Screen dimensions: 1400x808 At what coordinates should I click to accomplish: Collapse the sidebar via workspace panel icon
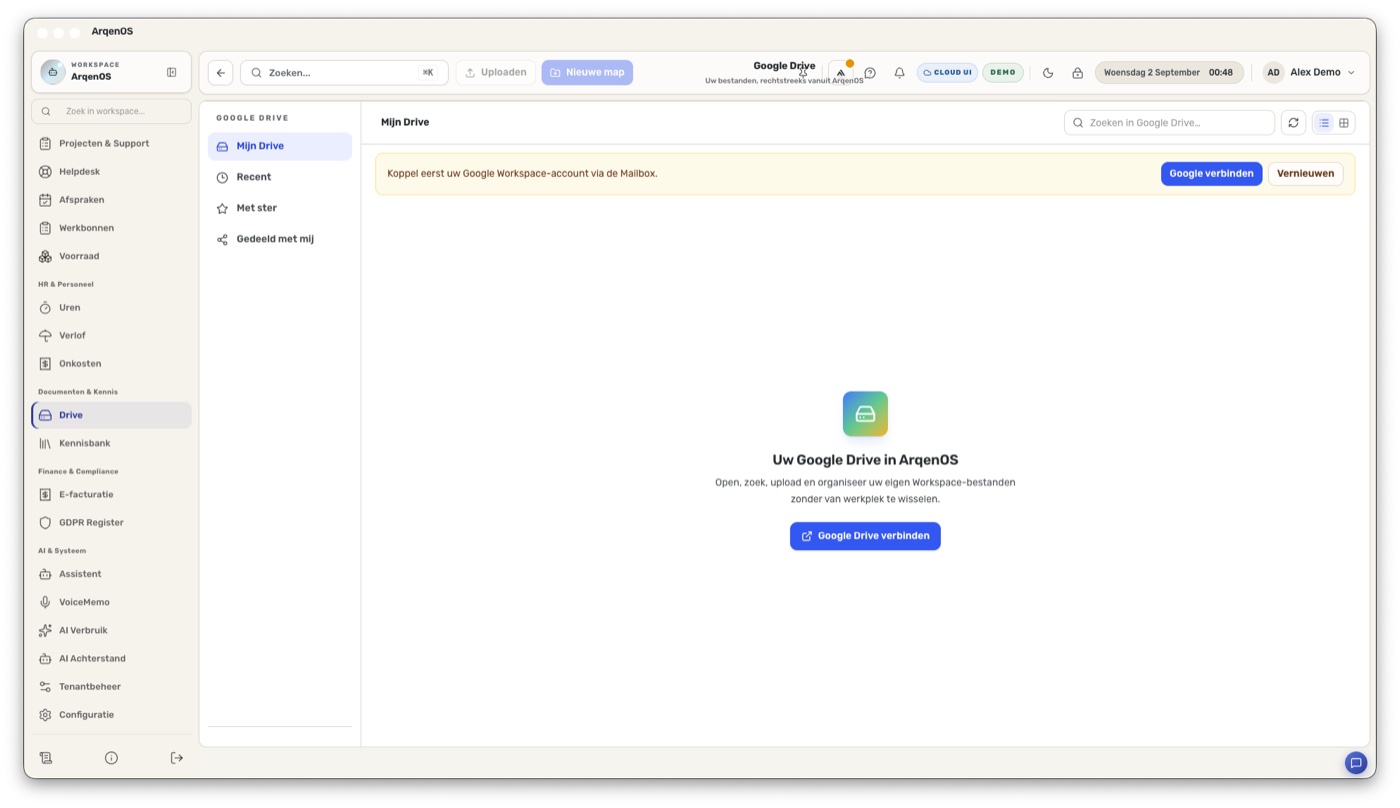coord(172,72)
